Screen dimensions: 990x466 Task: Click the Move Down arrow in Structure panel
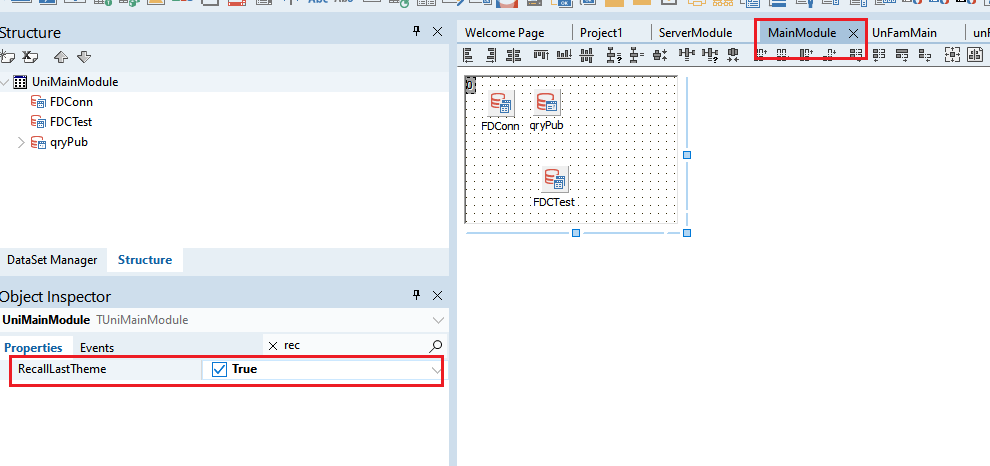pyautogui.click(x=84, y=57)
